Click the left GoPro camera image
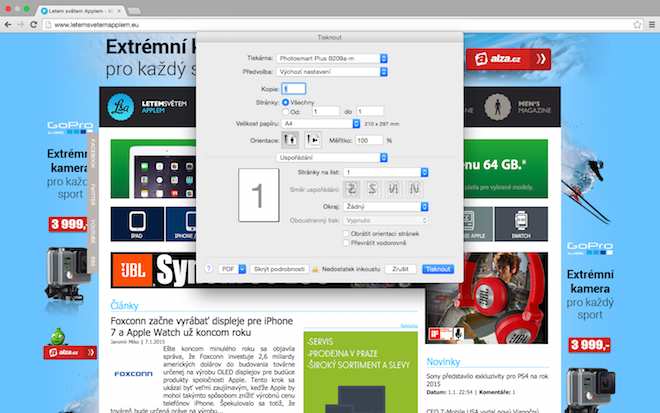The width and height of the screenshot is (660, 413). tap(67, 274)
